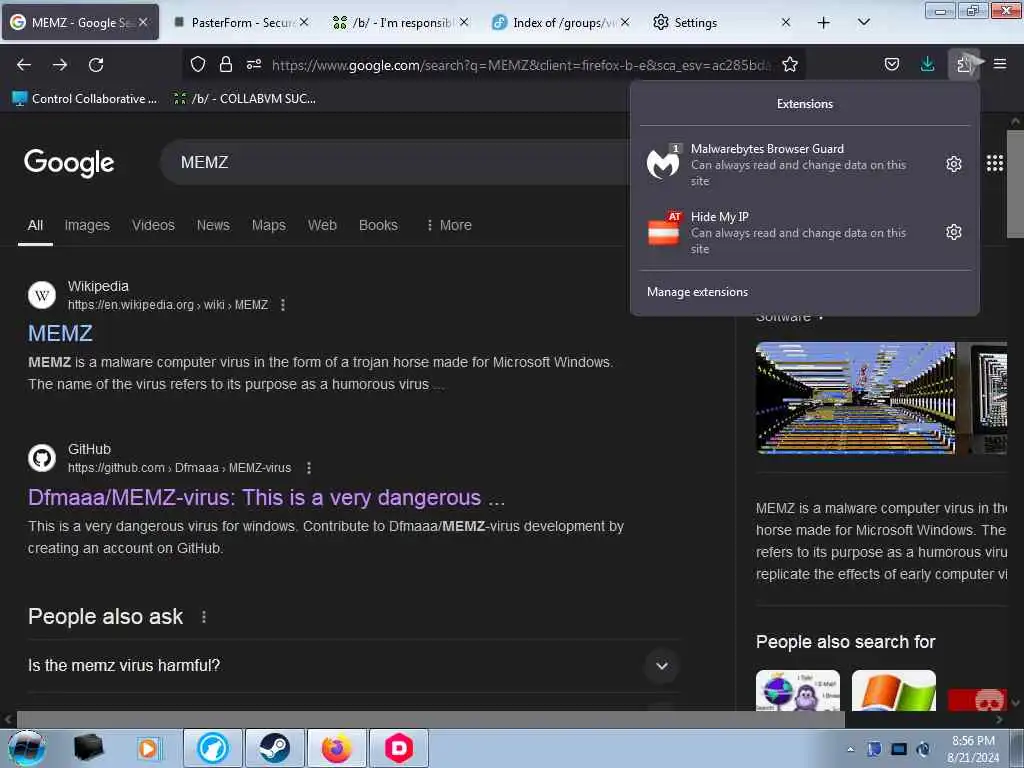The height and width of the screenshot is (768, 1024).
Task: Go to the Google homepage logo
Action: tap(69, 163)
